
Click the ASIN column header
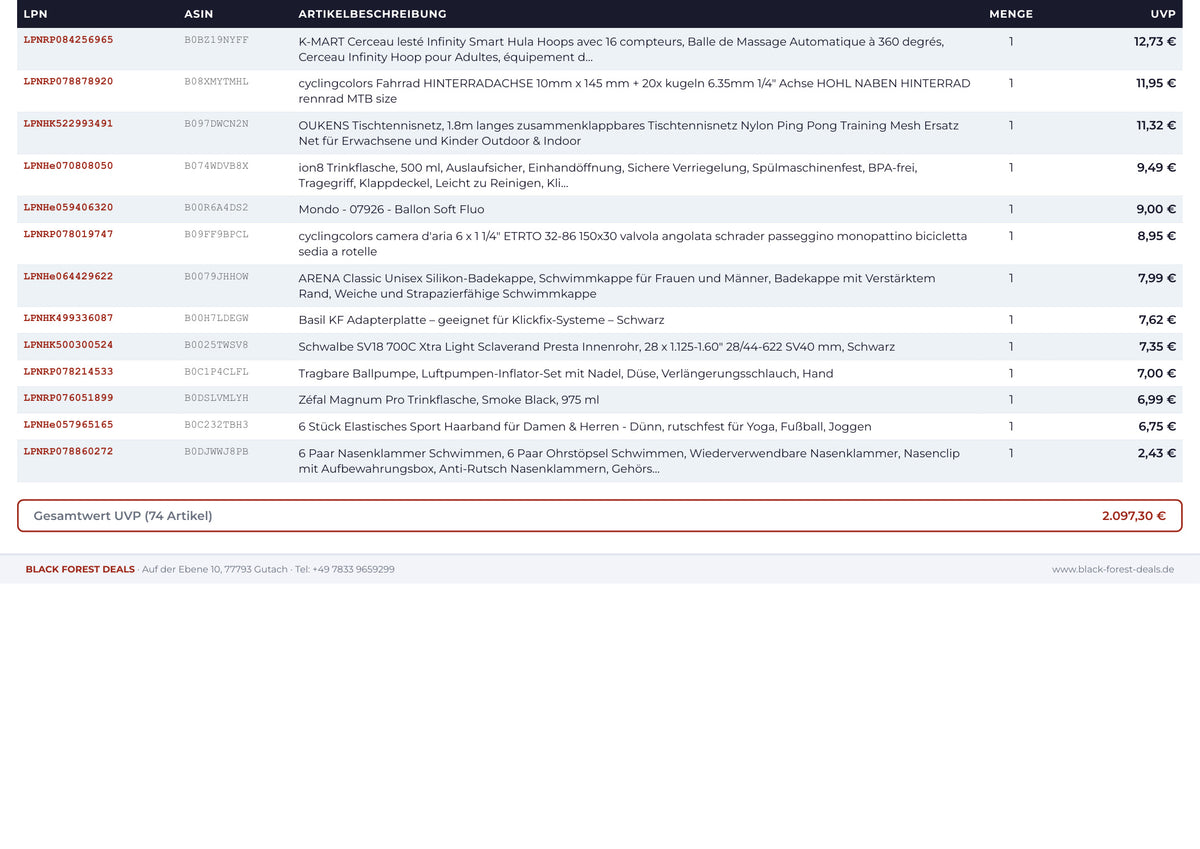point(199,14)
